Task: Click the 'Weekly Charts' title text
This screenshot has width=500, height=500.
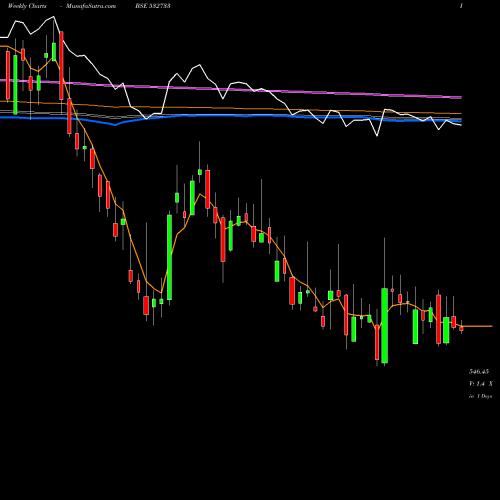Action: (x=27, y=6)
